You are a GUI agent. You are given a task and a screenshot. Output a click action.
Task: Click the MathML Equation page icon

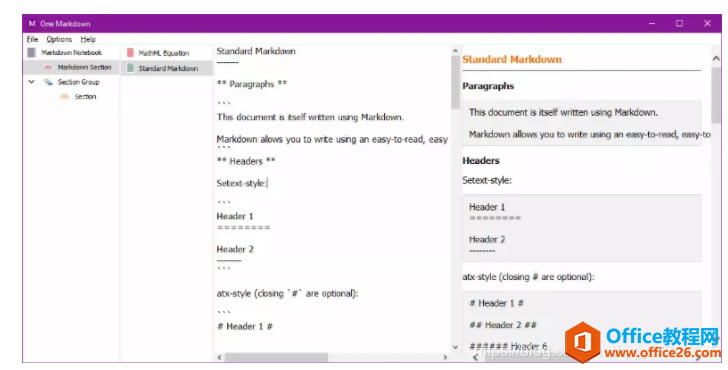point(130,53)
